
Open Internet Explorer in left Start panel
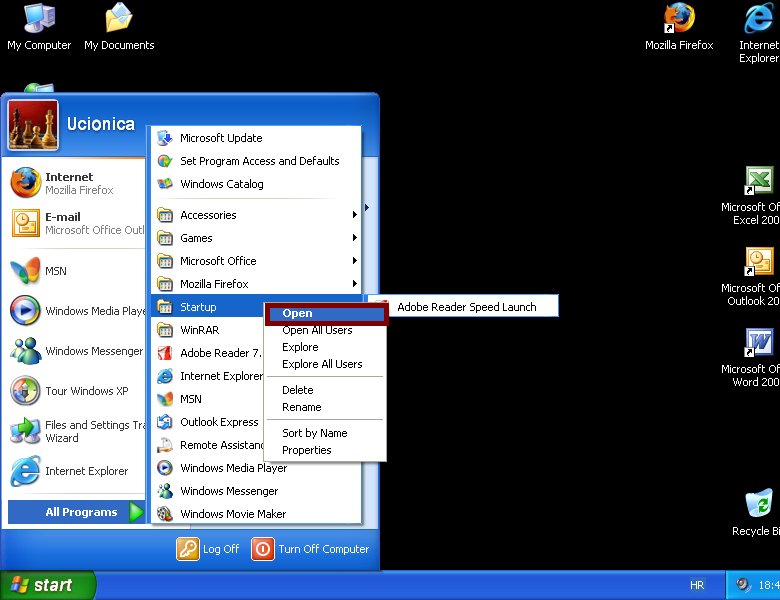coord(76,471)
